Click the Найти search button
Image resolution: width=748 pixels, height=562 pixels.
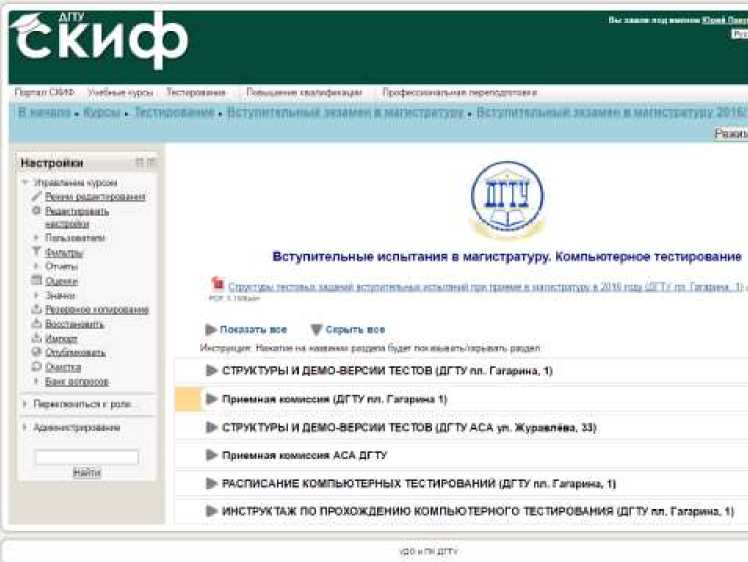coord(86,472)
